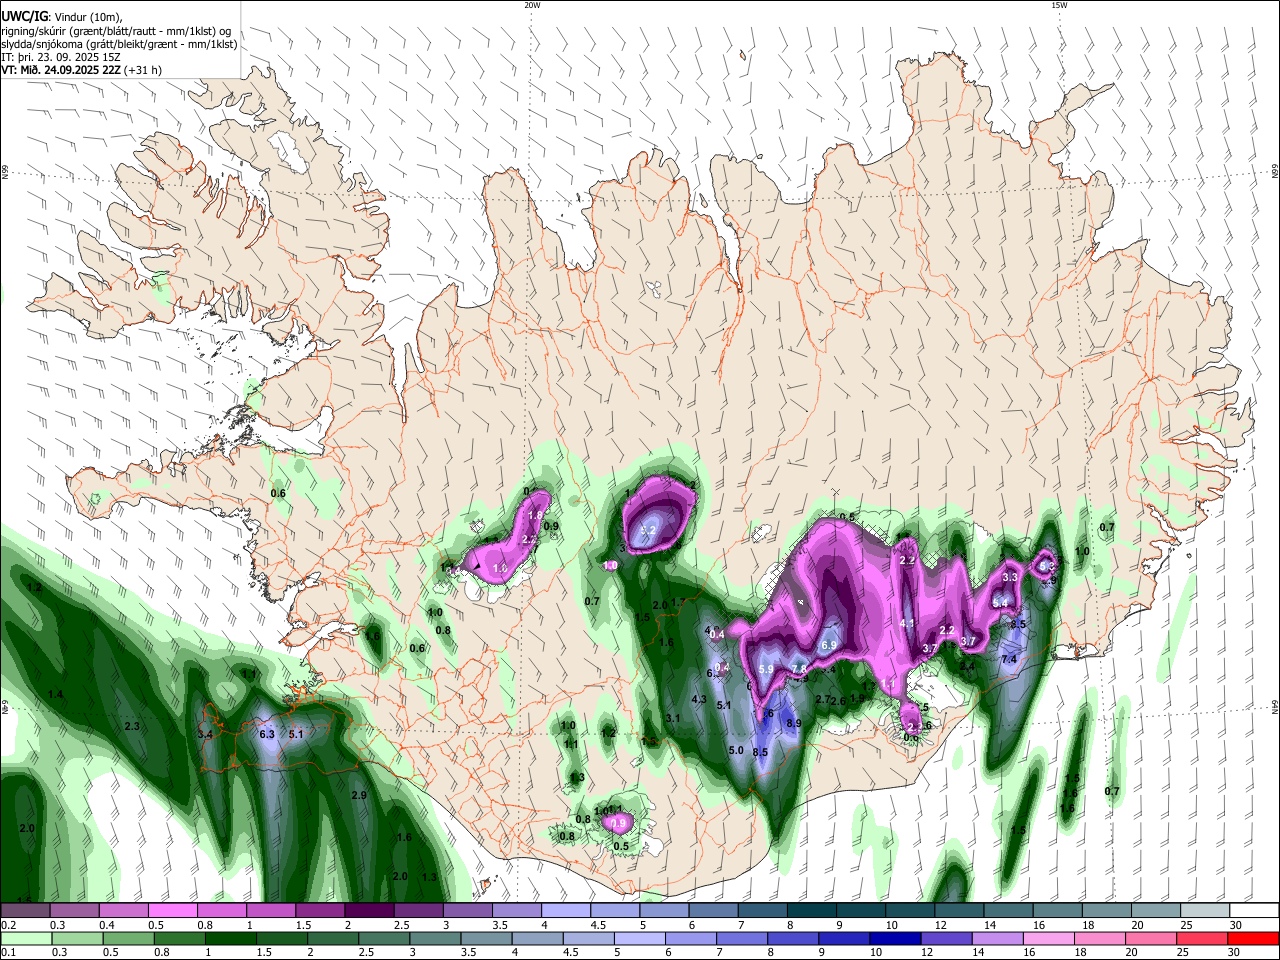Click the 66N latitude label on right edge
This screenshot has height=960, width=1280.
[x=1275, y=172]
